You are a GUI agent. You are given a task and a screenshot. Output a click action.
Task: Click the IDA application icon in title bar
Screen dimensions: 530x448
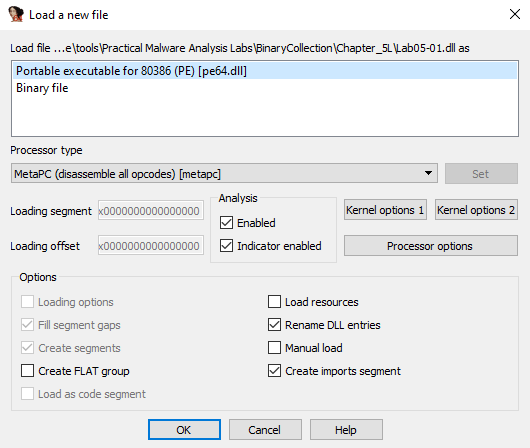tap(16, 15)
